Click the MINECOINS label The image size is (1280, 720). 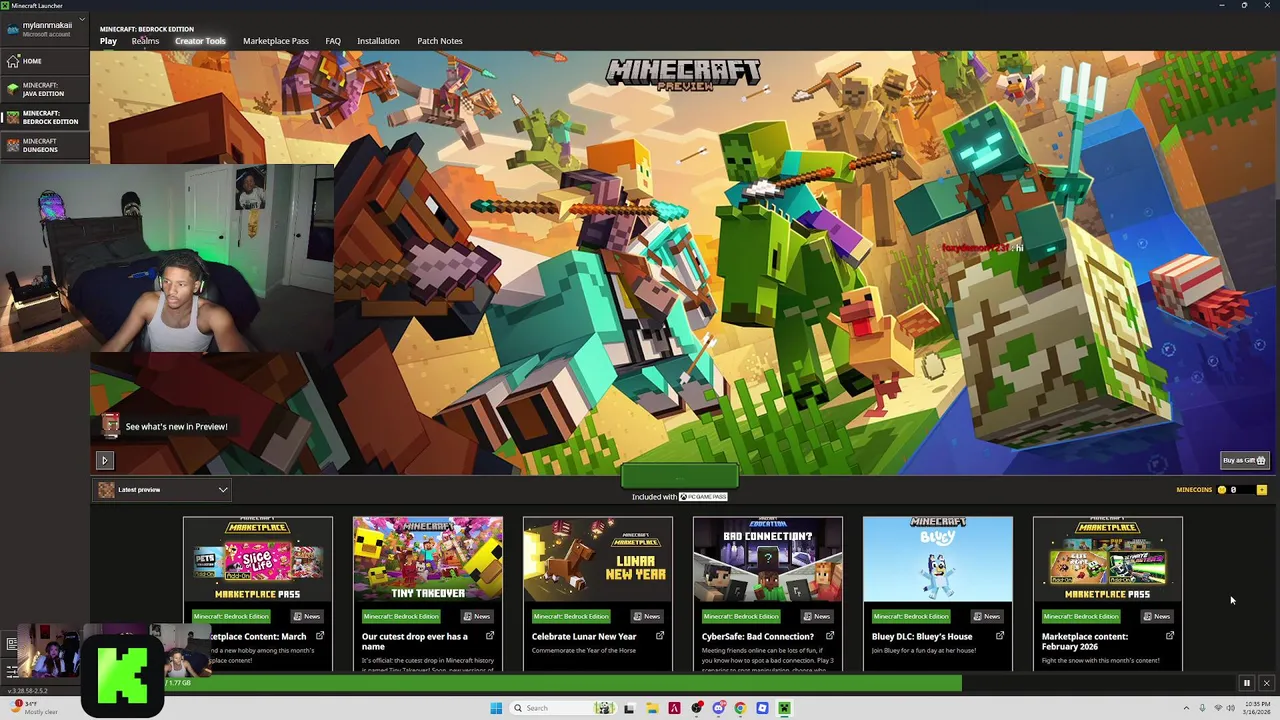pyautogui.click(x=1194, y=490)
